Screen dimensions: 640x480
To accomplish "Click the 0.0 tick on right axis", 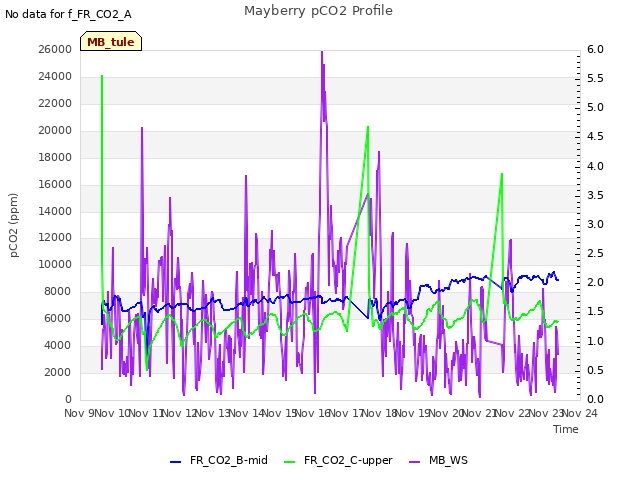I will 595,399.
